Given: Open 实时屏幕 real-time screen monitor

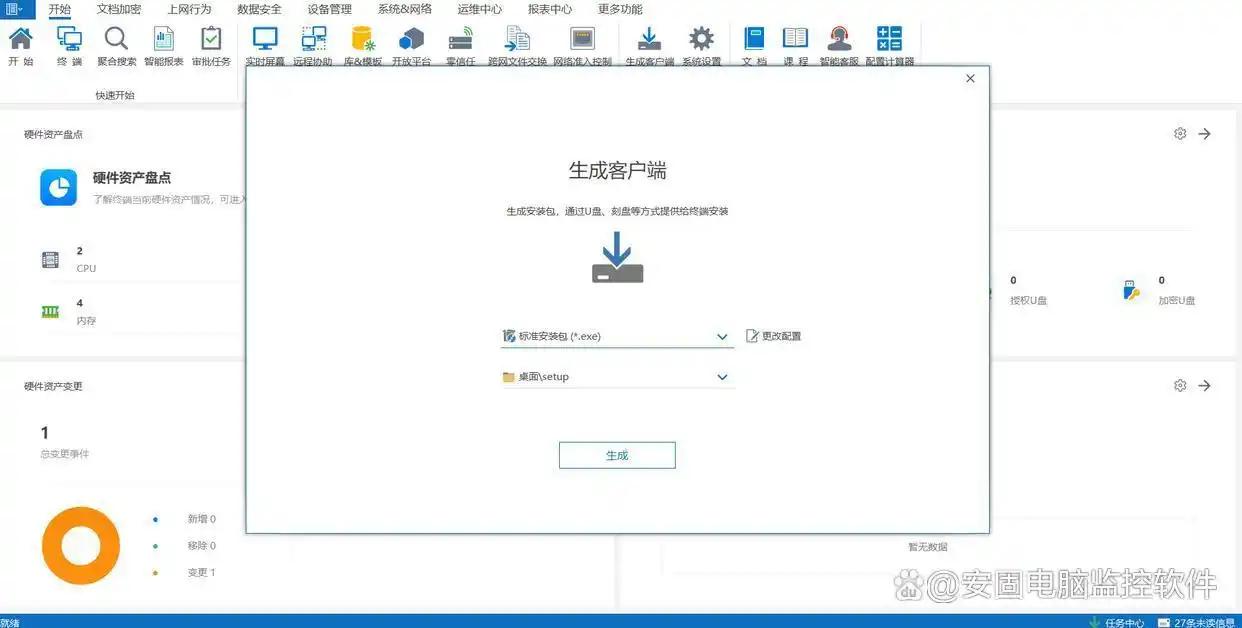Looking at the screenshot, I should coord(265,46).
